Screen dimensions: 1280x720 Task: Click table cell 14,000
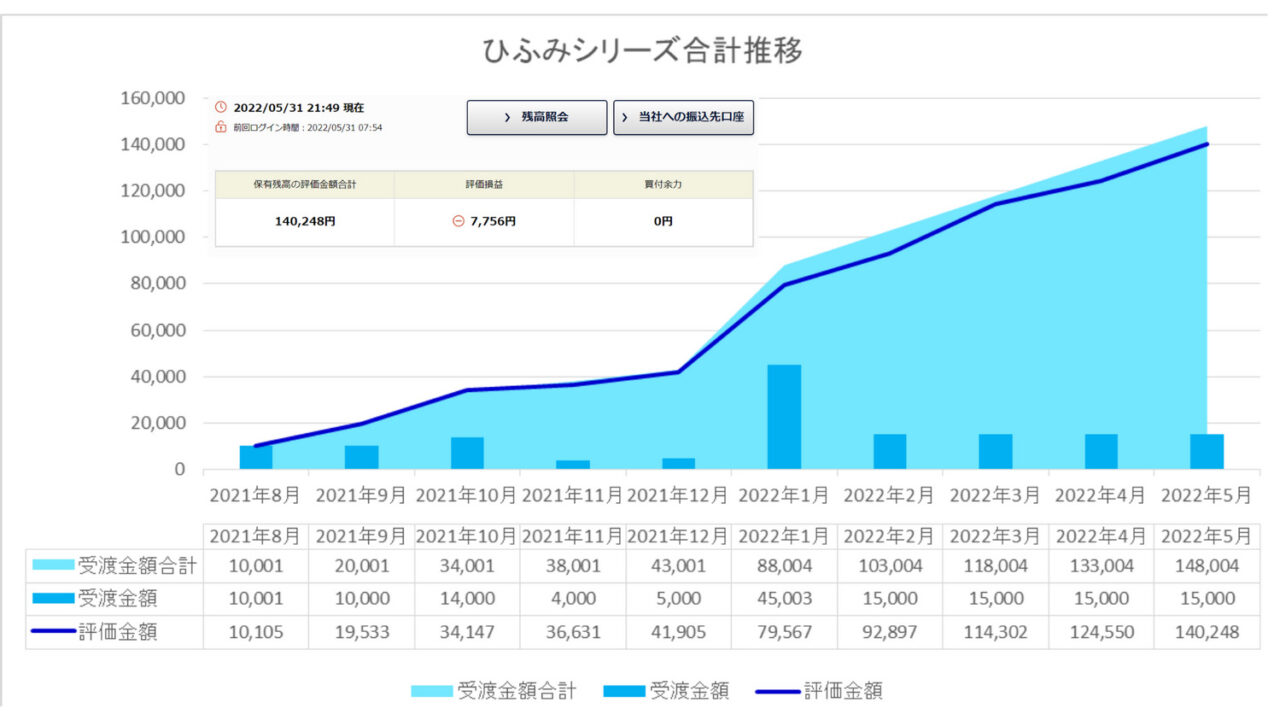(467, 599)
